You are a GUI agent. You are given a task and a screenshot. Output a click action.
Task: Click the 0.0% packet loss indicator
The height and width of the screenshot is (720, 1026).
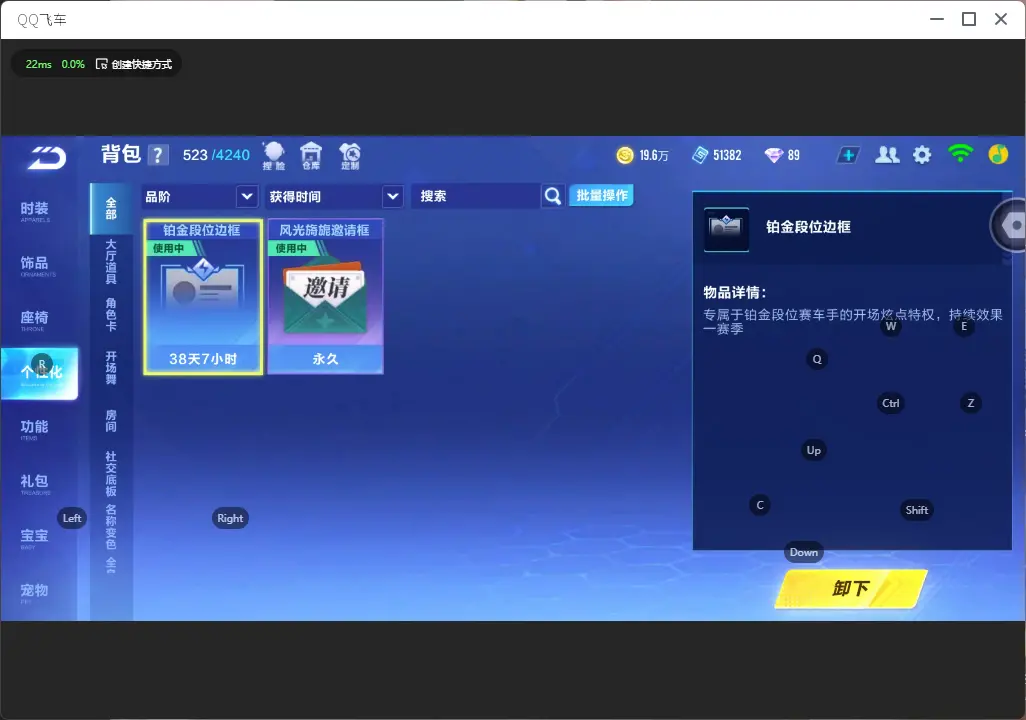[73, 64]
